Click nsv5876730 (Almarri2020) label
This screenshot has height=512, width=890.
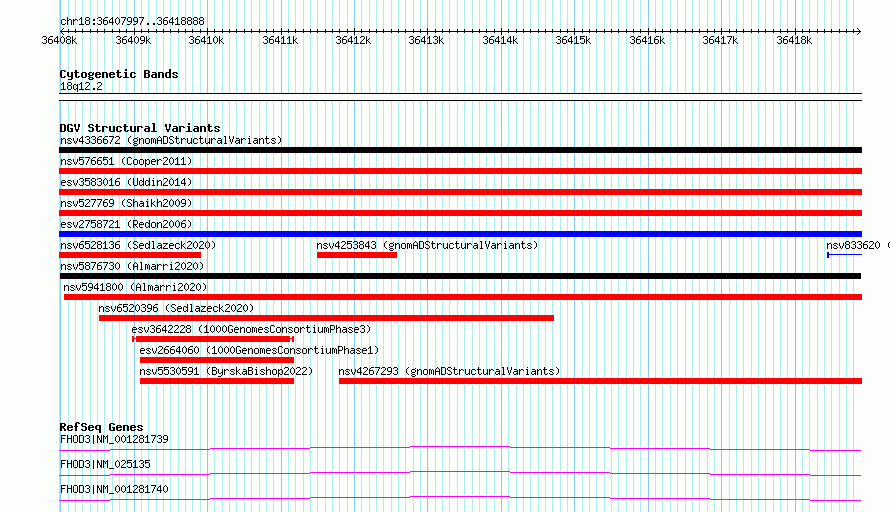coord(132,266)
